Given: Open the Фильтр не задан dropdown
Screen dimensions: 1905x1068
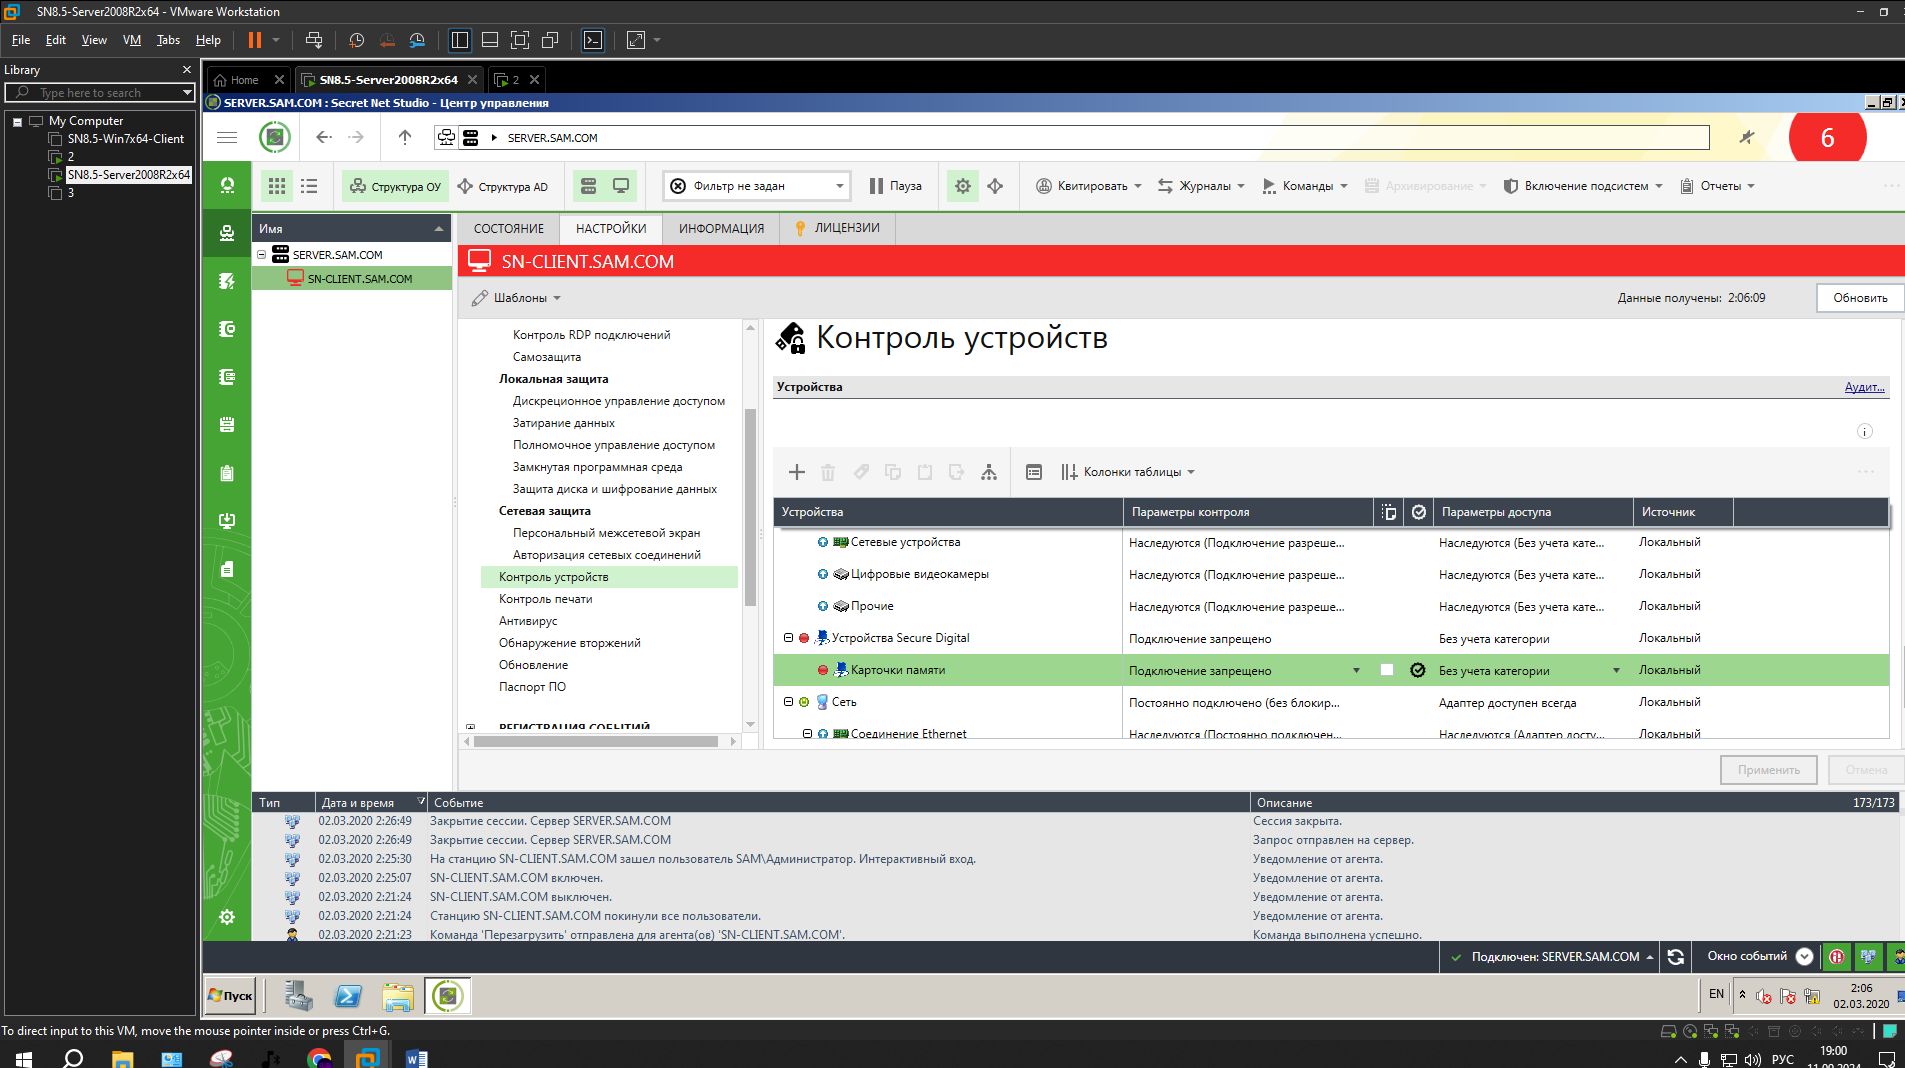Looking at the screenshot, I should 757,186.
